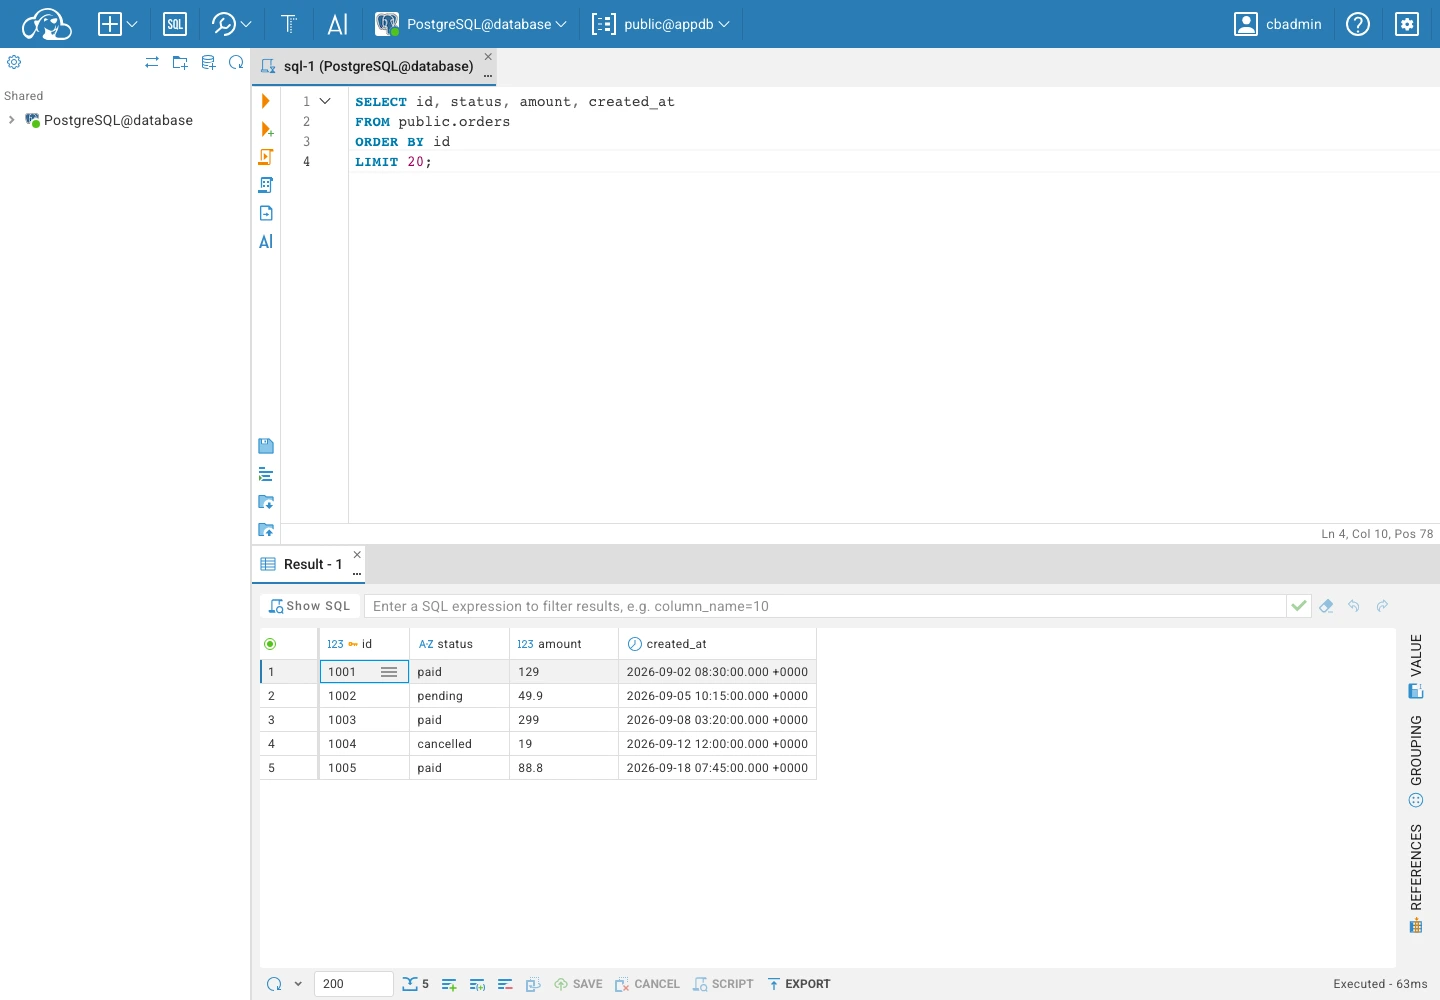The image size is (1440, 1000).
Task: Click the filter expression input field
Action: pyautogui.click(x=825, y=606)
